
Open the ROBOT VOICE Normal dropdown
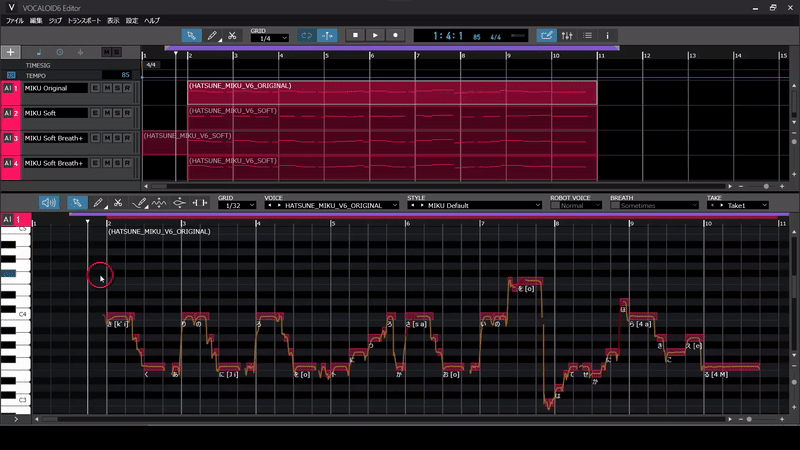tap(581, 205)
